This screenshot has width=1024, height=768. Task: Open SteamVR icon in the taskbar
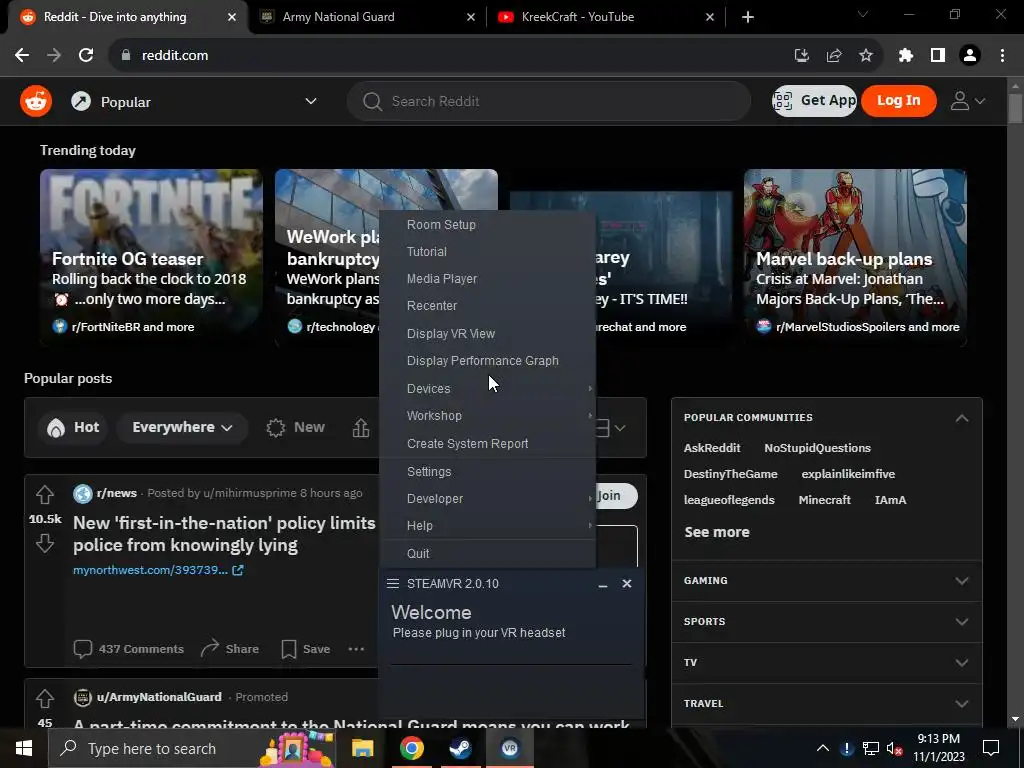click(x=509, y=748)
